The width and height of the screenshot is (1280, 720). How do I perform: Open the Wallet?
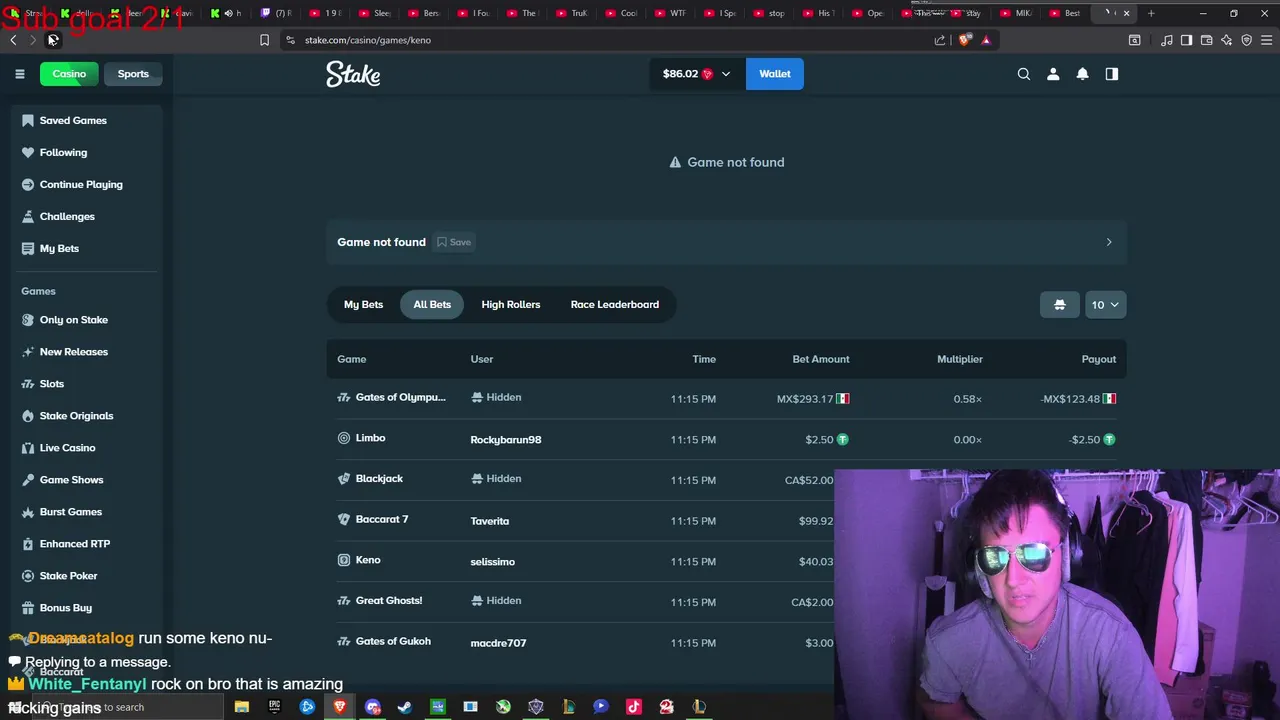pyautogui.click(x=774, y=74)
